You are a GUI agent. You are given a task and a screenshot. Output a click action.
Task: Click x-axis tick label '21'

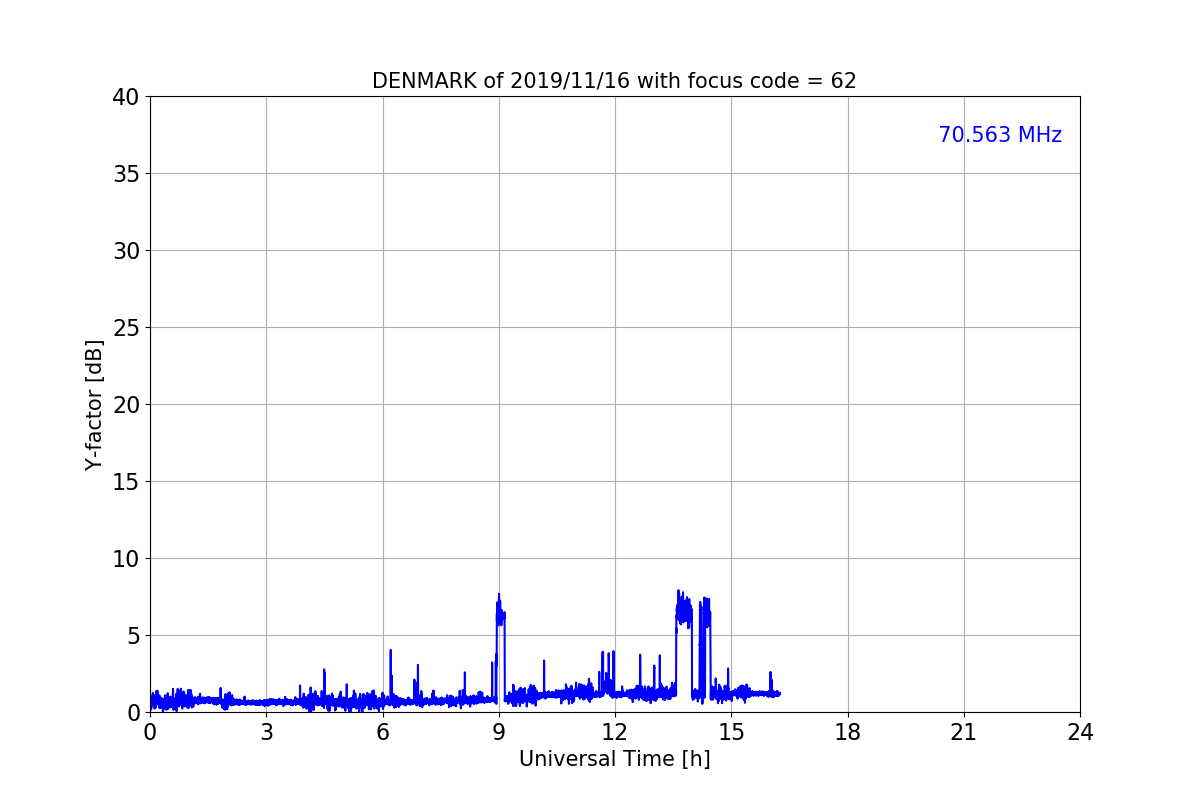click(964, 732)
